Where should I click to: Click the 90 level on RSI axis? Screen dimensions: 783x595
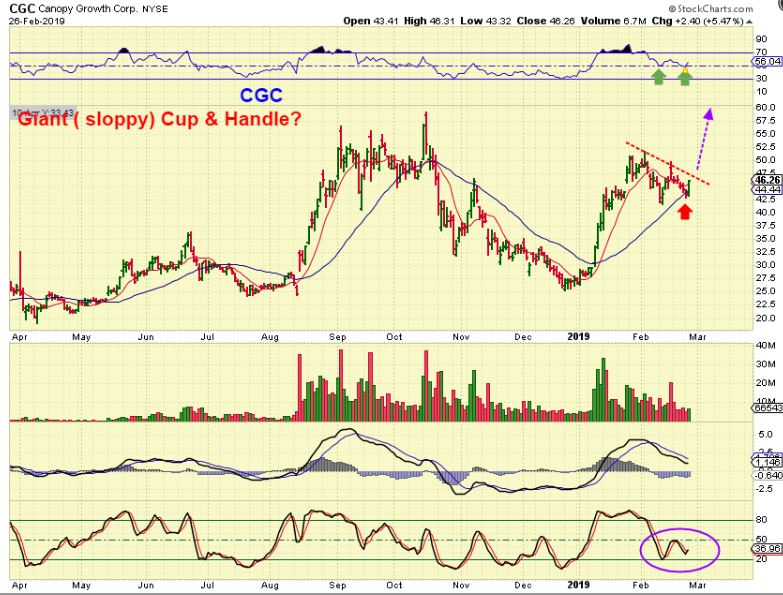(x=762, y=39)
